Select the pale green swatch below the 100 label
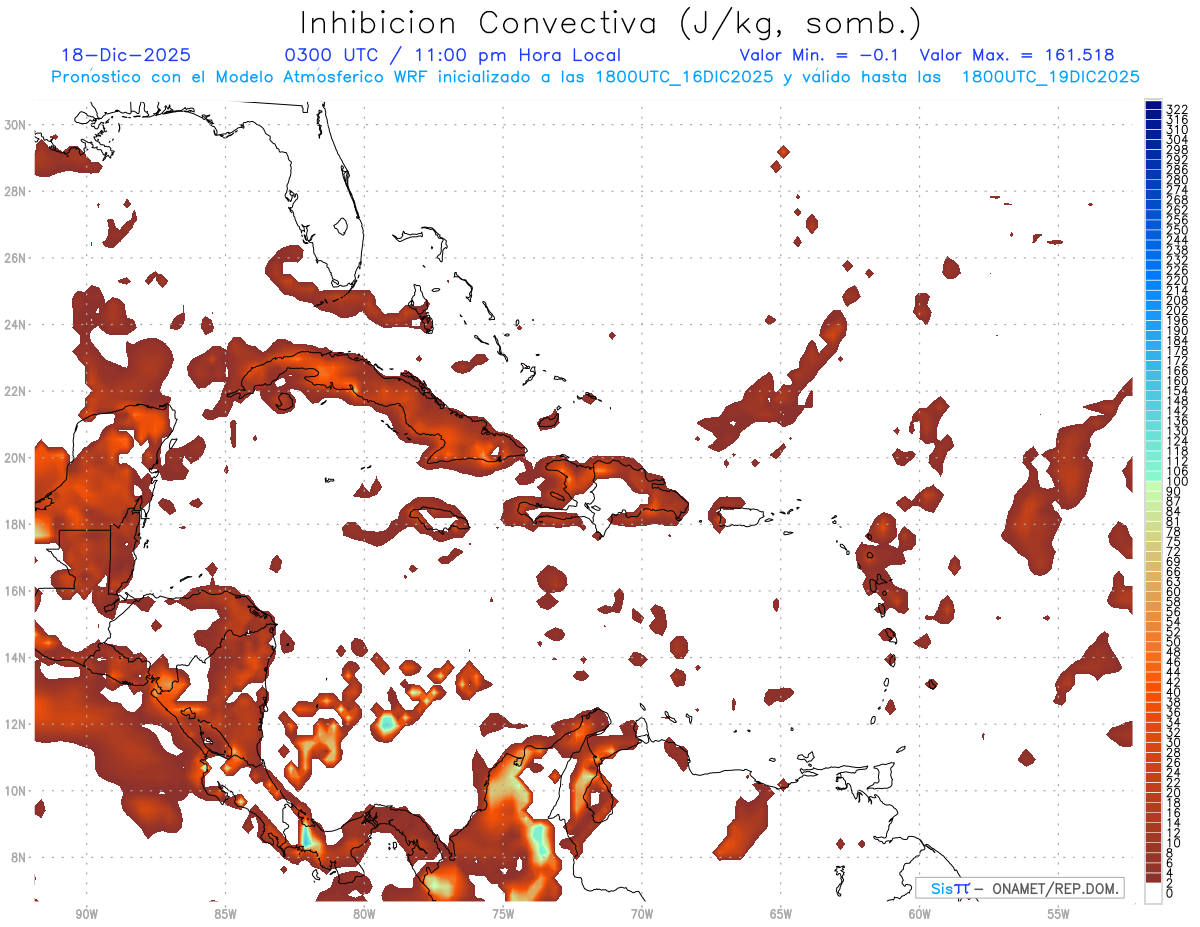Image resolution: width=1200 pixels, height=927 pixels. pos(1153,487)
